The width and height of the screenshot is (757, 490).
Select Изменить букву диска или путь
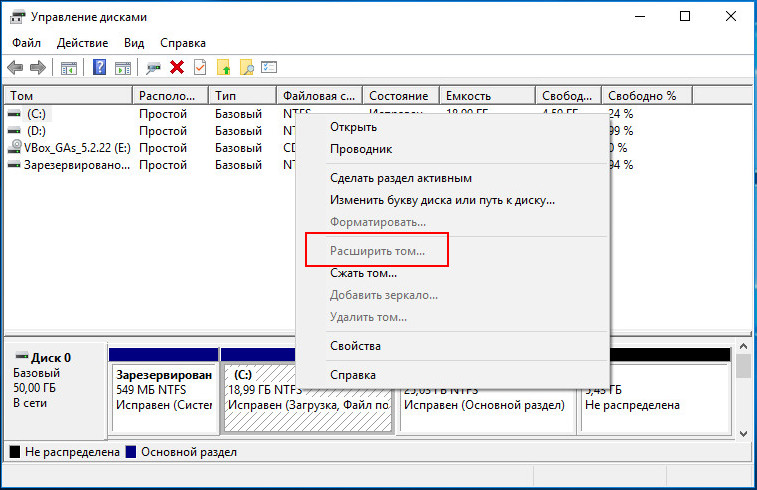[453, 200]
